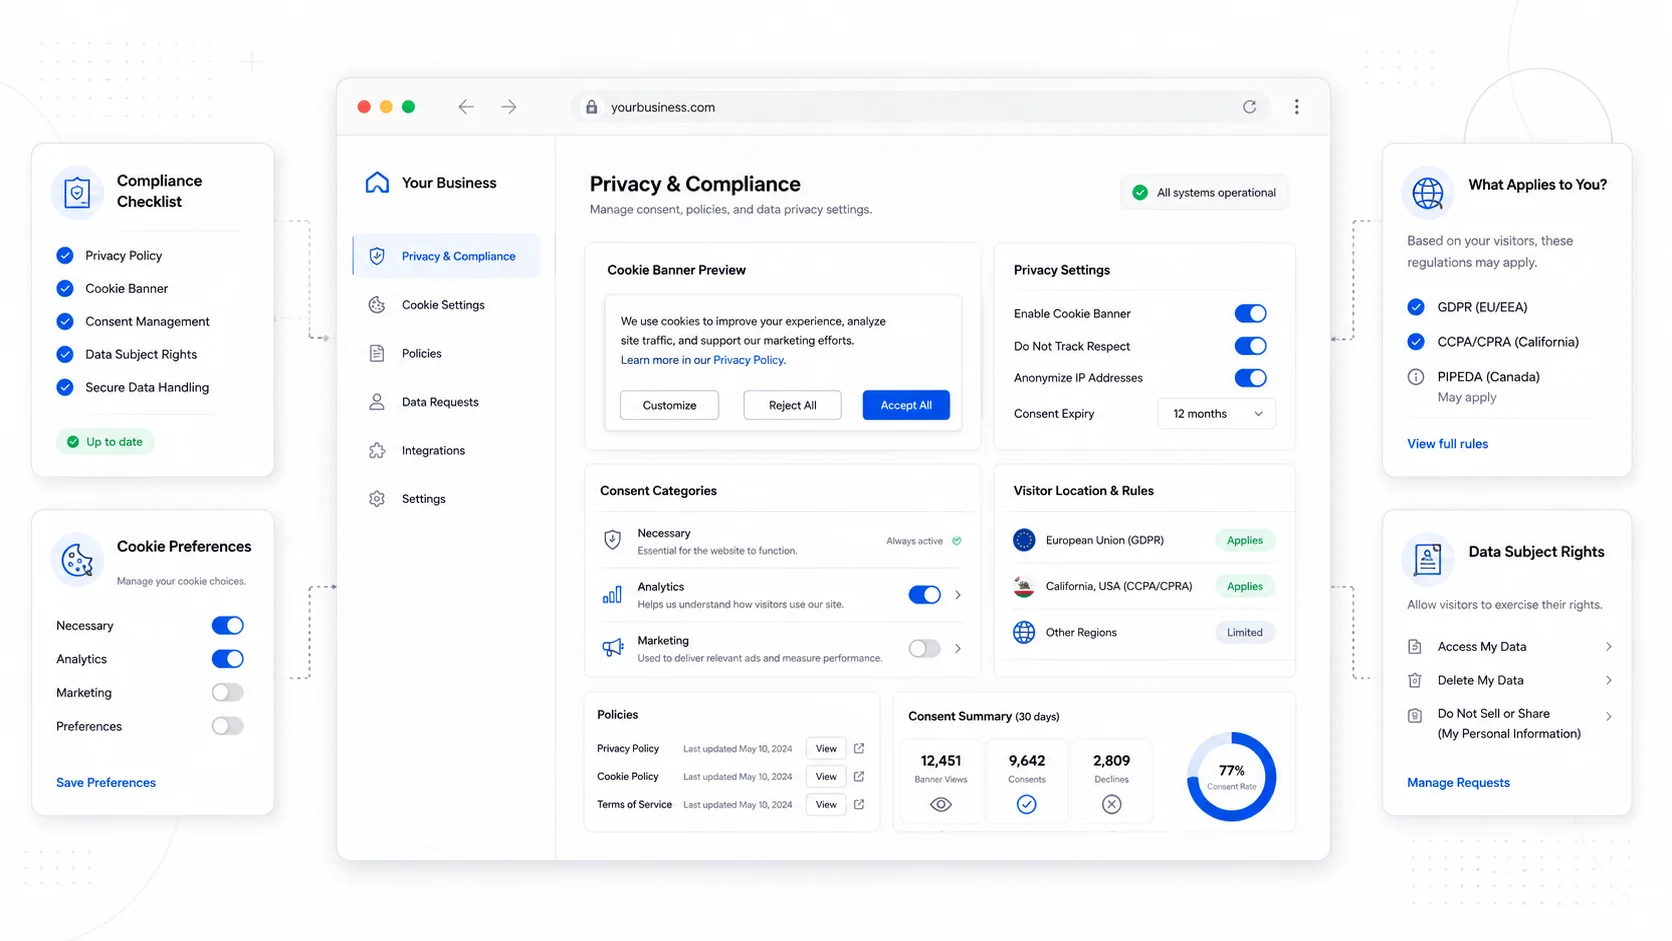This screenshot has width=1672, height=941.
Task: Click the Data Subject Rights document icon
Action: pos(1428,559)
